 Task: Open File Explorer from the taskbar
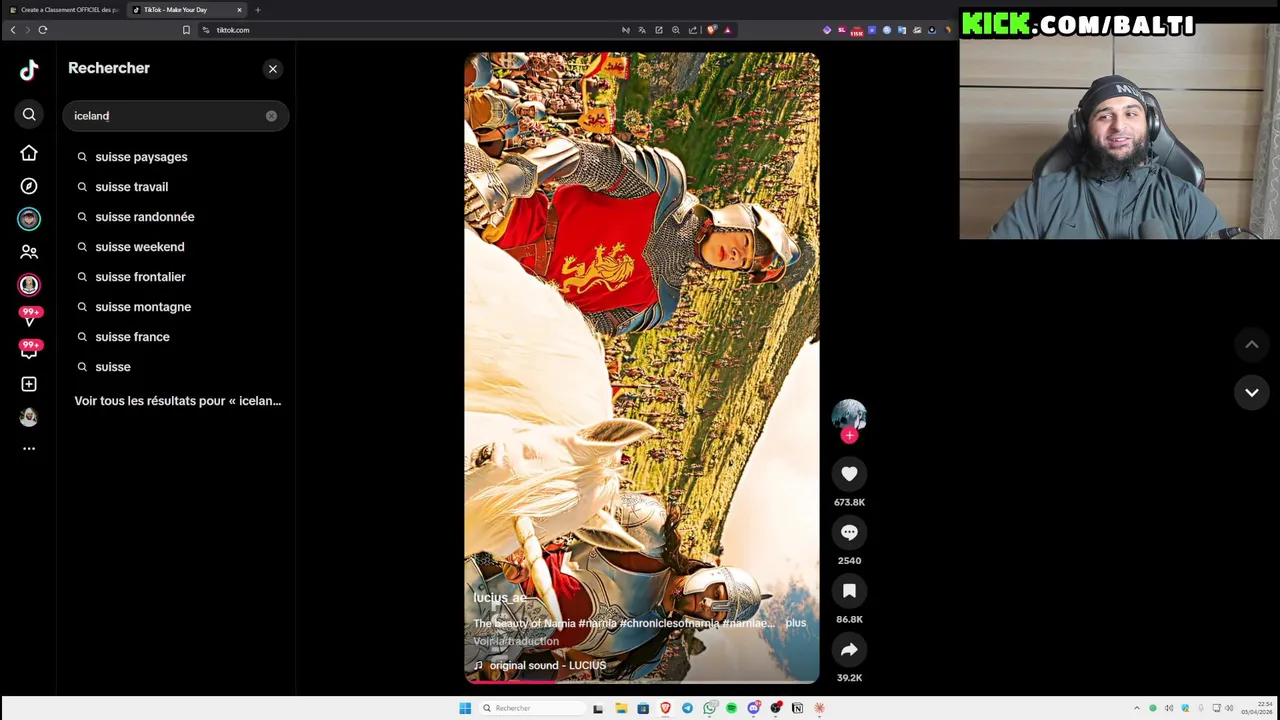tap(621, 708)
